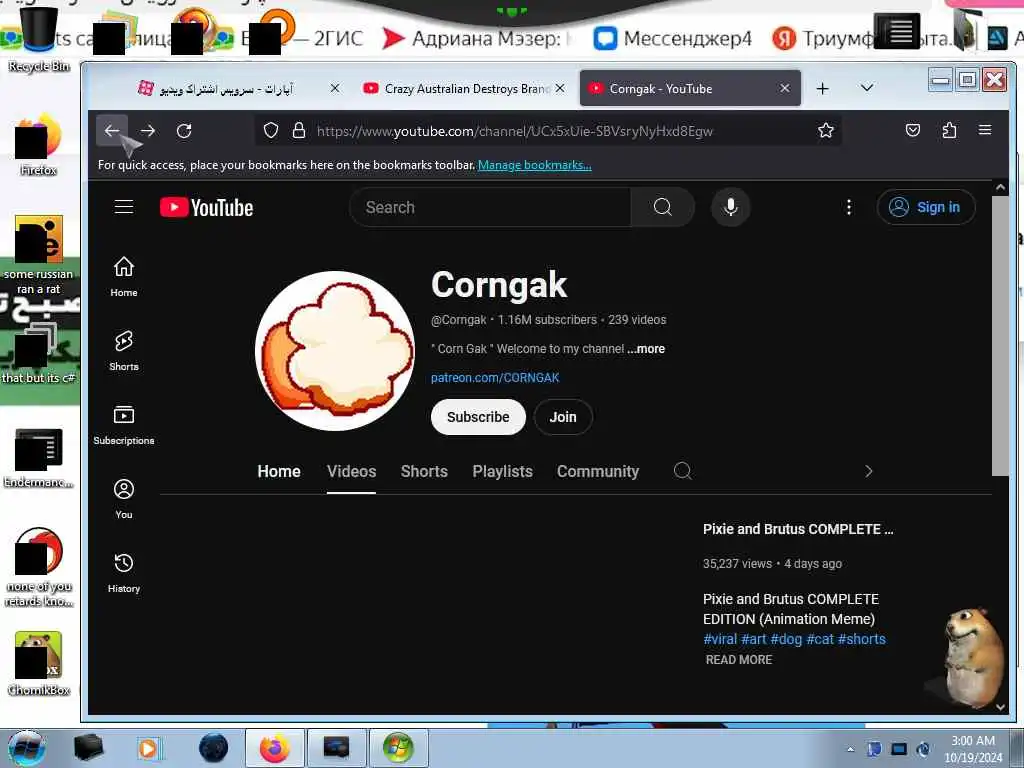The height and width of the screenshot is (768, 1024).
Task: Open You in the YouTube sidebar
Action: pos(124,499)
